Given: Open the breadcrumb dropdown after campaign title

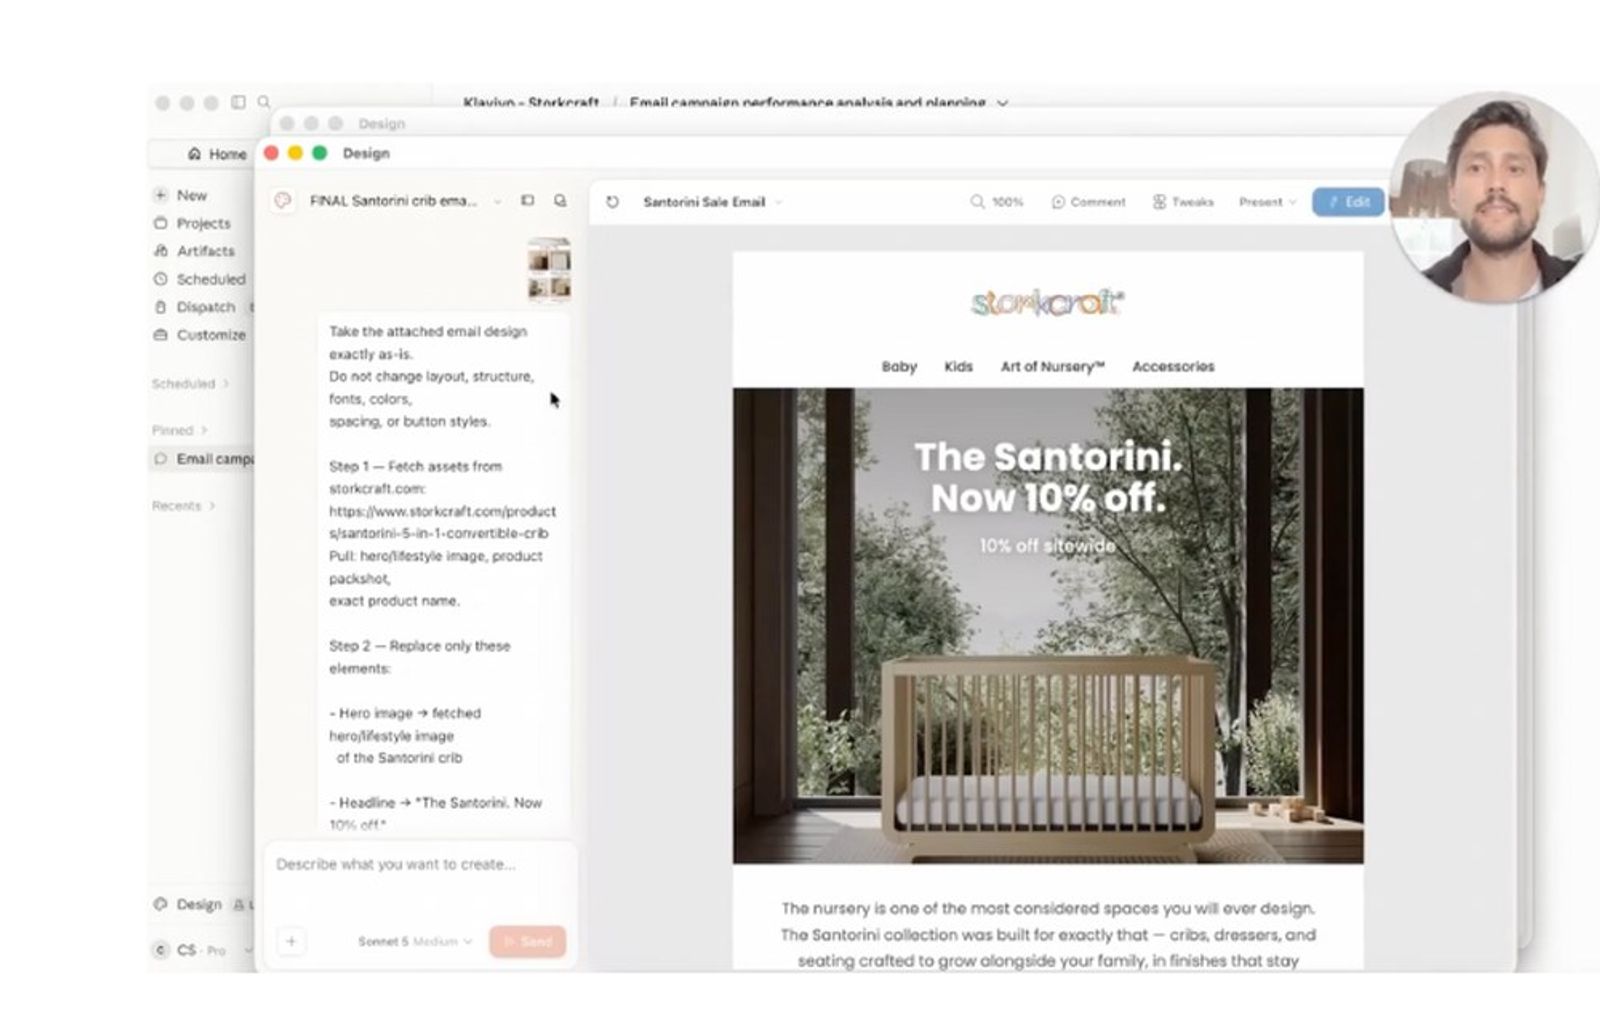Looking at the screenshot, I should point(1002,102).
